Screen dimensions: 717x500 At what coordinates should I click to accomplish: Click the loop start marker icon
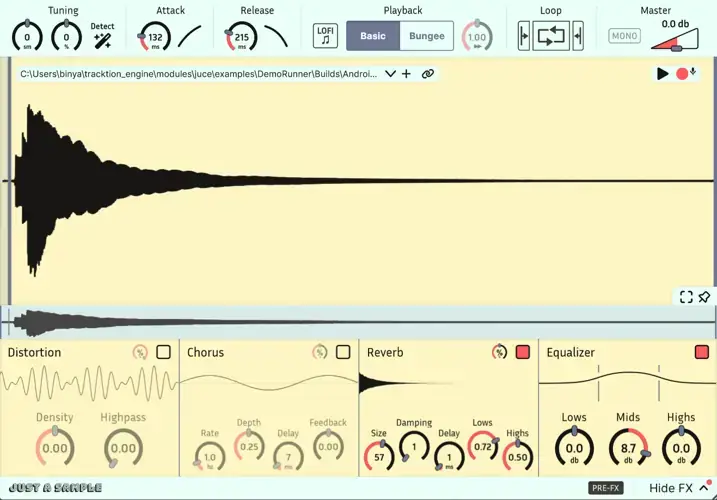coord(524,36)
